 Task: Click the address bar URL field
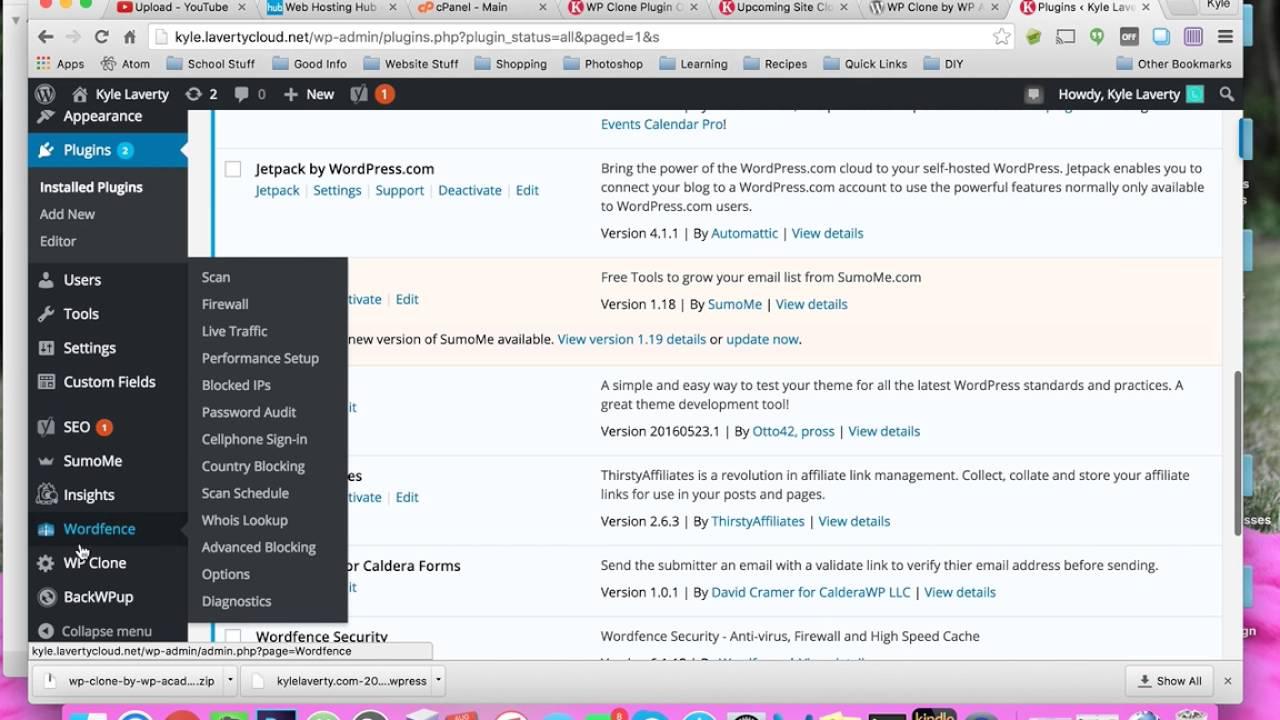[x=580, y=37]
